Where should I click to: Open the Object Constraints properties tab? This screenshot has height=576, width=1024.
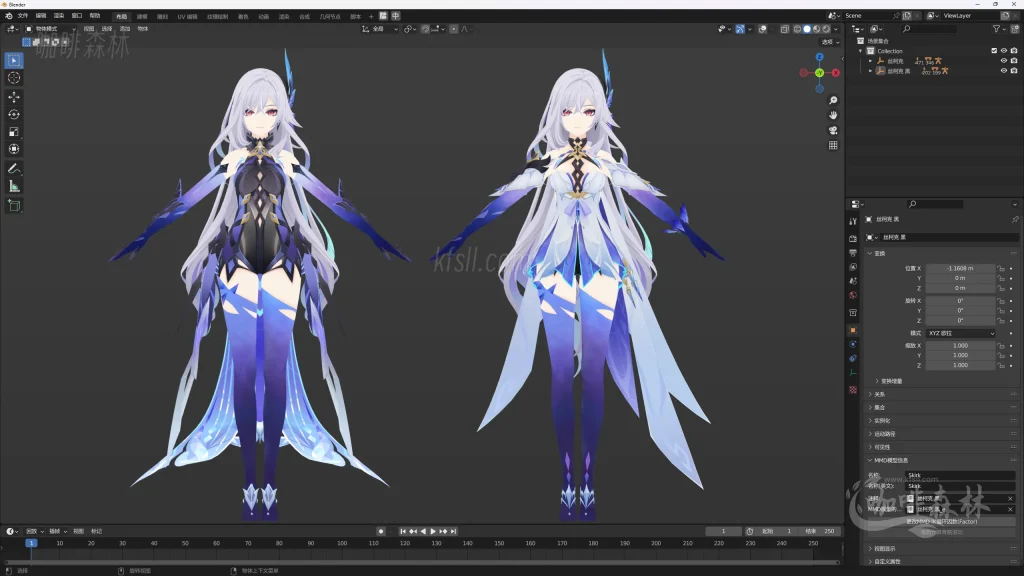853,359
